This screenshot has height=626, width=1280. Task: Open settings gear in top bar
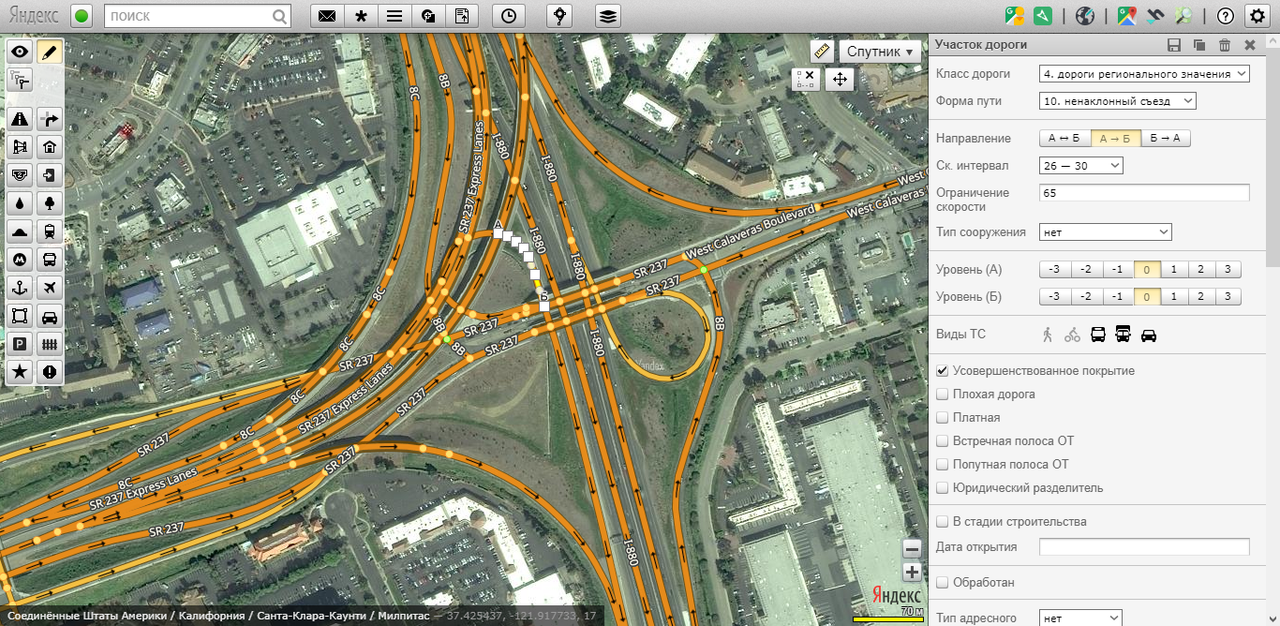[1258, 16]
